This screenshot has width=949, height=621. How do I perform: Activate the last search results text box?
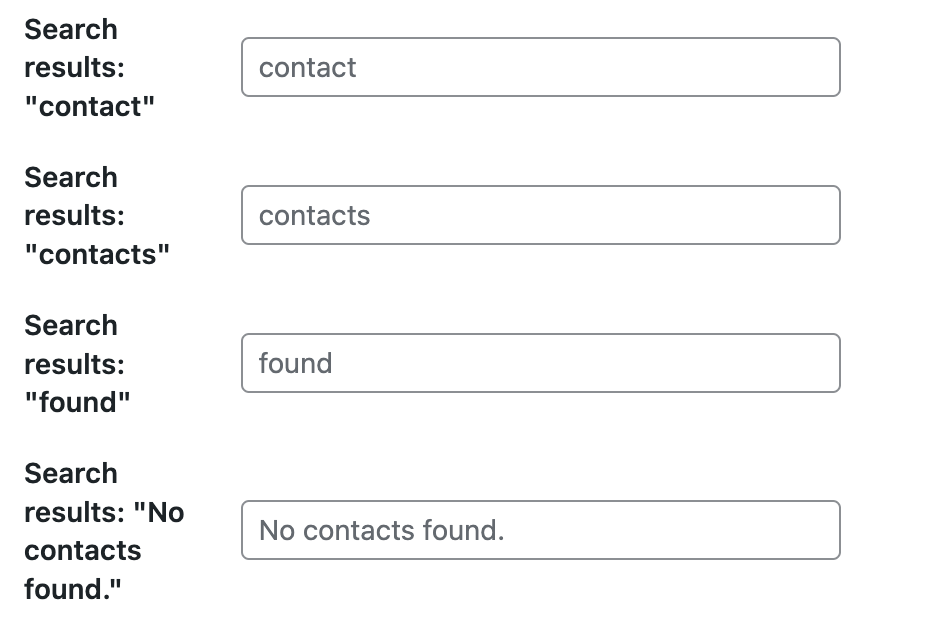point(540,530)
